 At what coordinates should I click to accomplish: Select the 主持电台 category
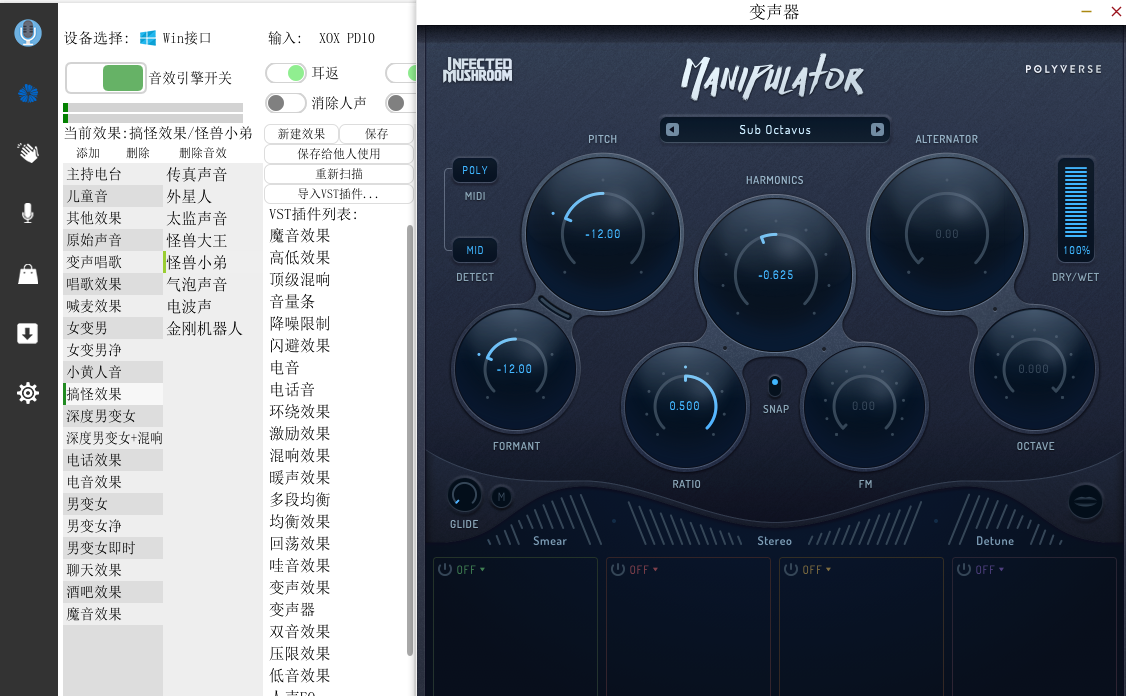click(113, 174)
